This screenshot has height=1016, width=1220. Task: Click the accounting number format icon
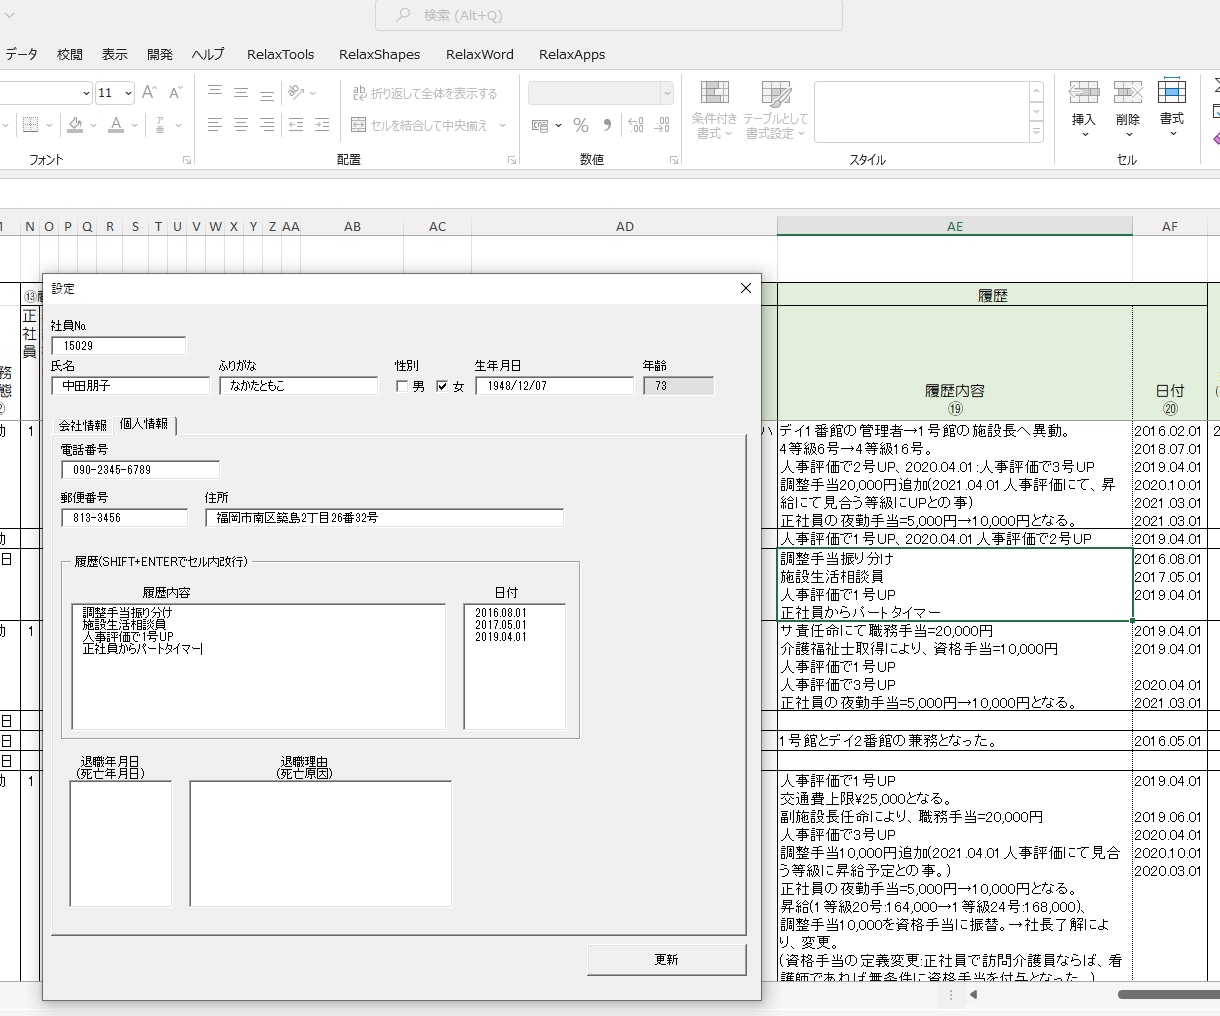tap(540, 125)
